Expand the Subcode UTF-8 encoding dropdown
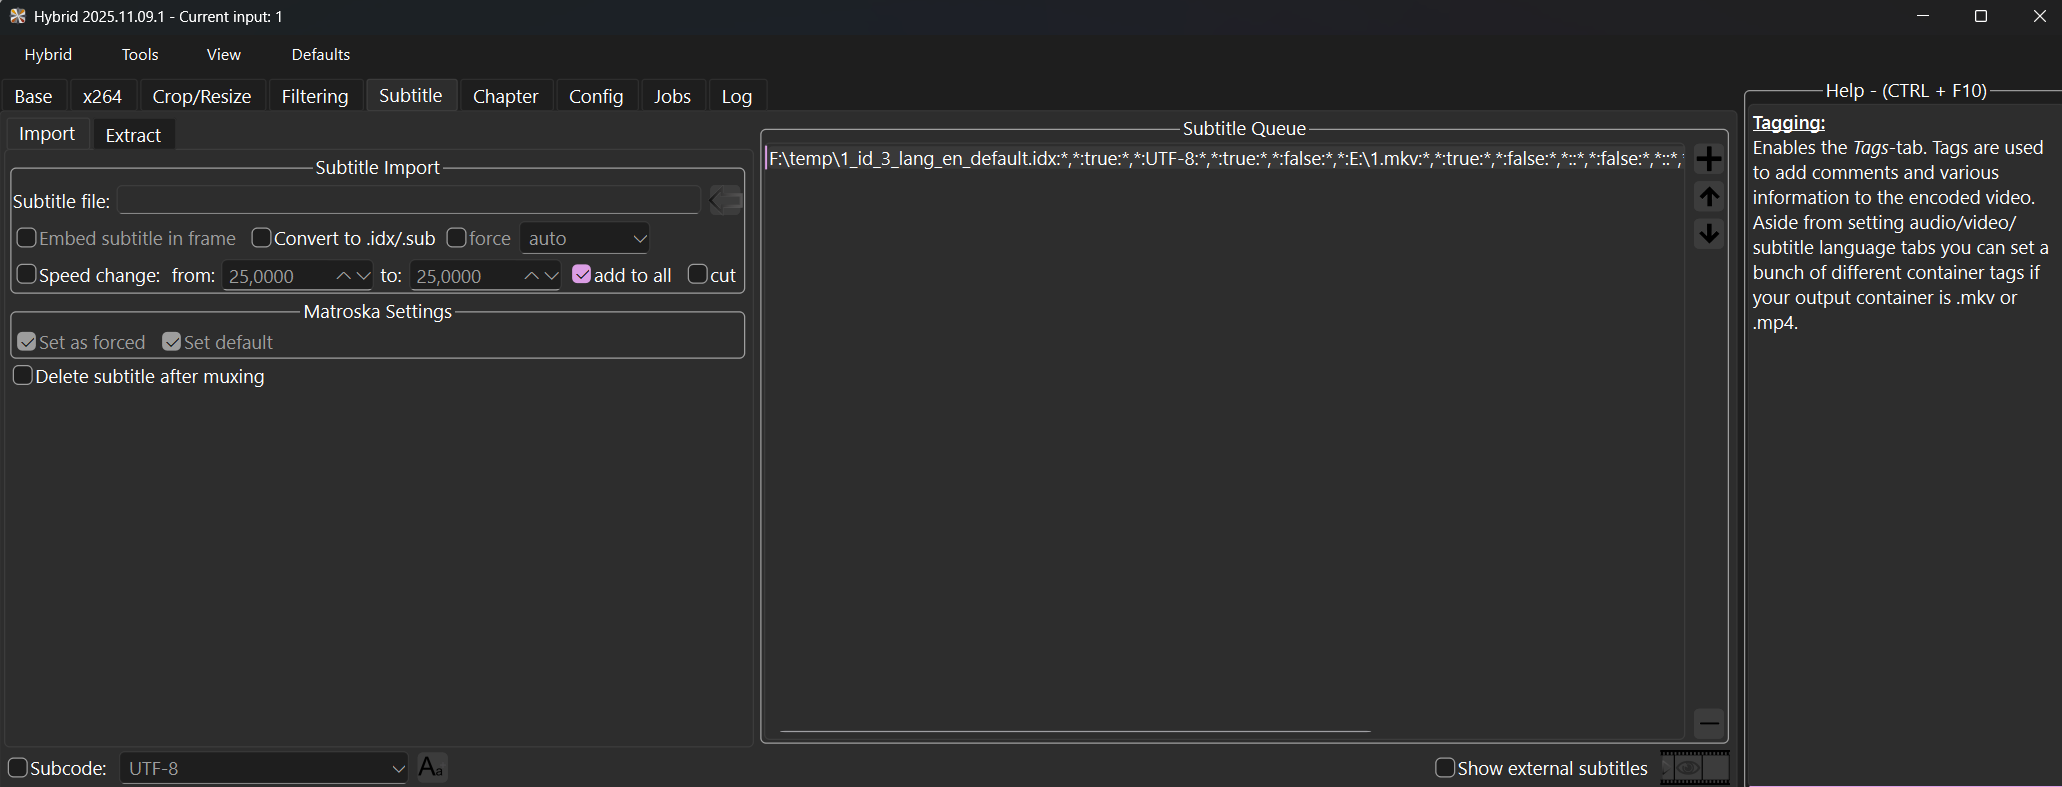Viewport: 2062px width, 787px height. click(x=264, y=768)
